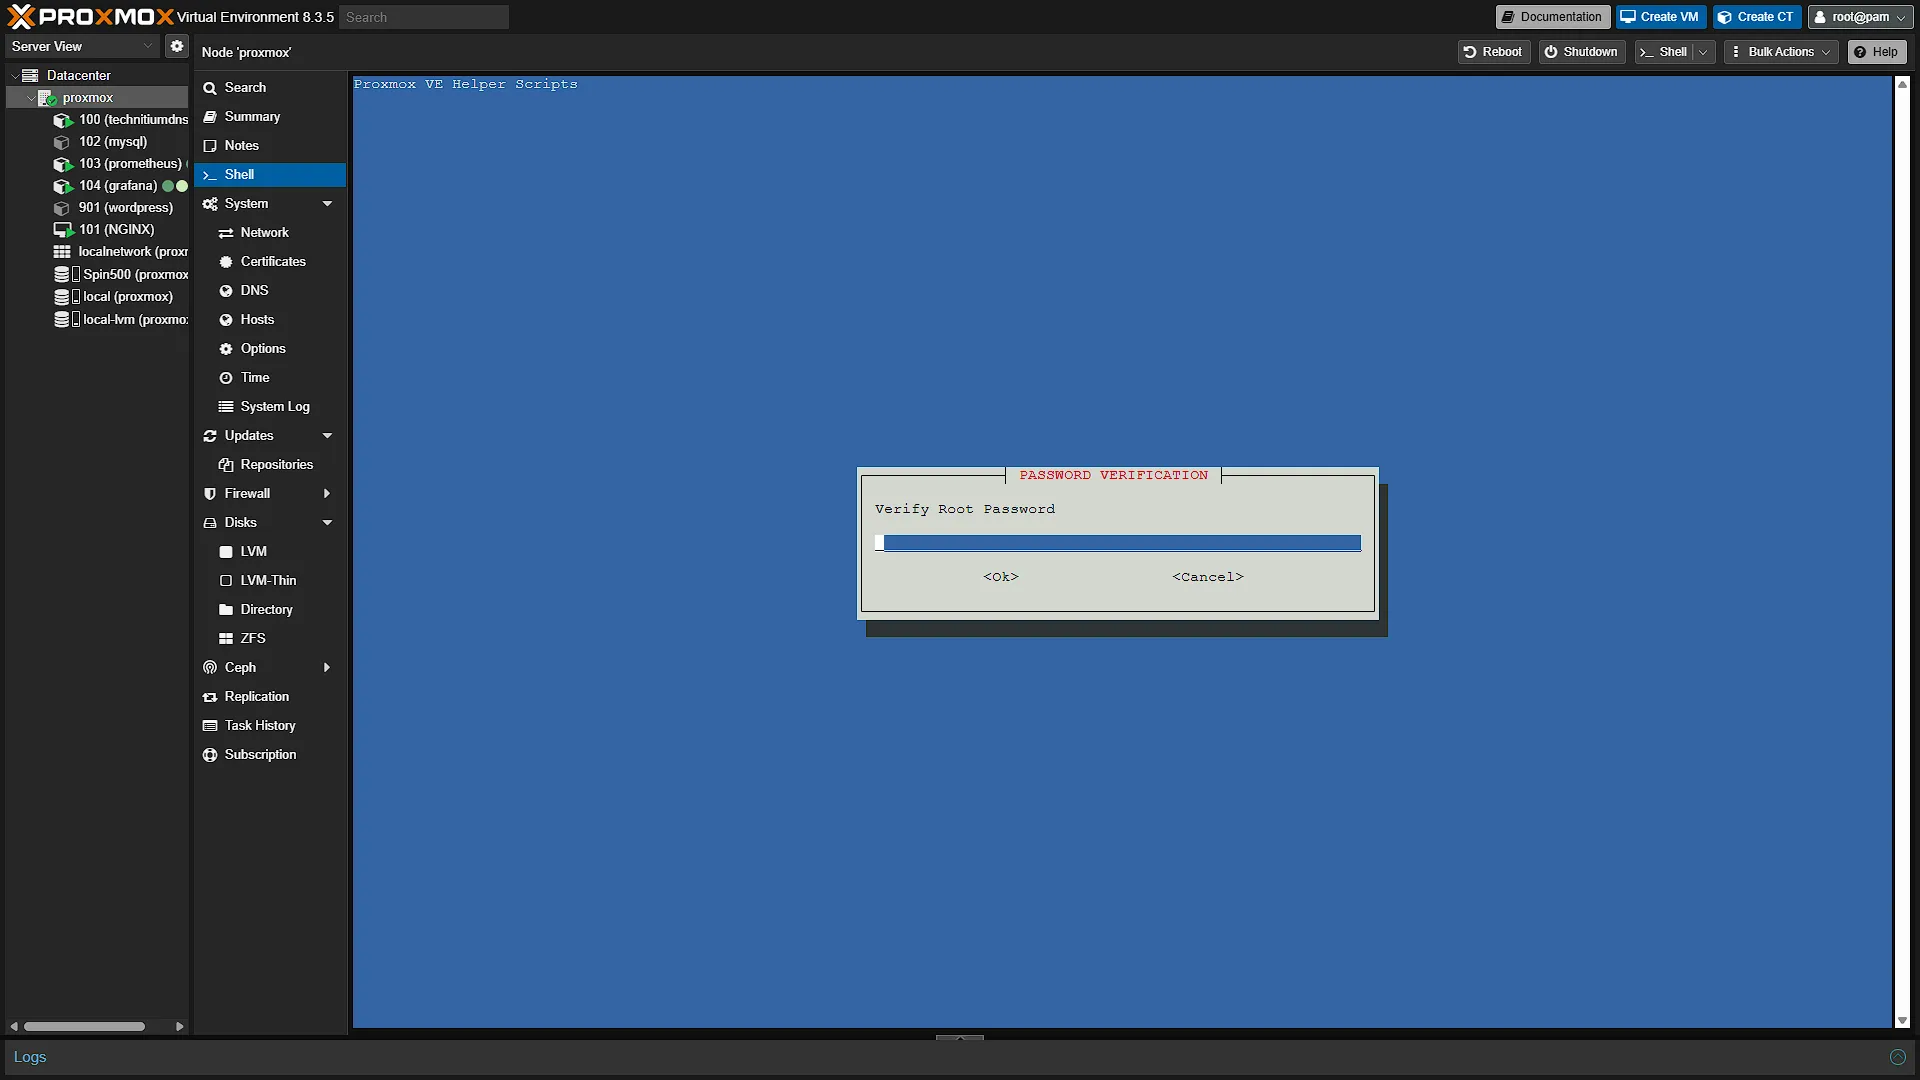Select Spin500 storage icon
Viewport: 1920px width, 1080px height.
point(62,274)
